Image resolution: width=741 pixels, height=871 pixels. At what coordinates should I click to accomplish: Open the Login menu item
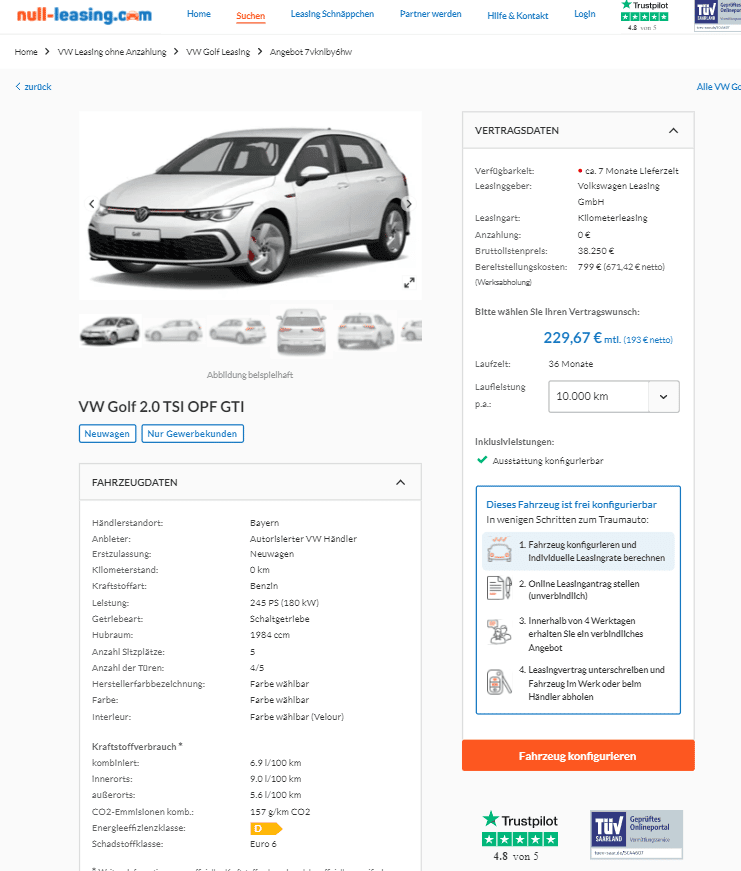[x=584, y=14]
